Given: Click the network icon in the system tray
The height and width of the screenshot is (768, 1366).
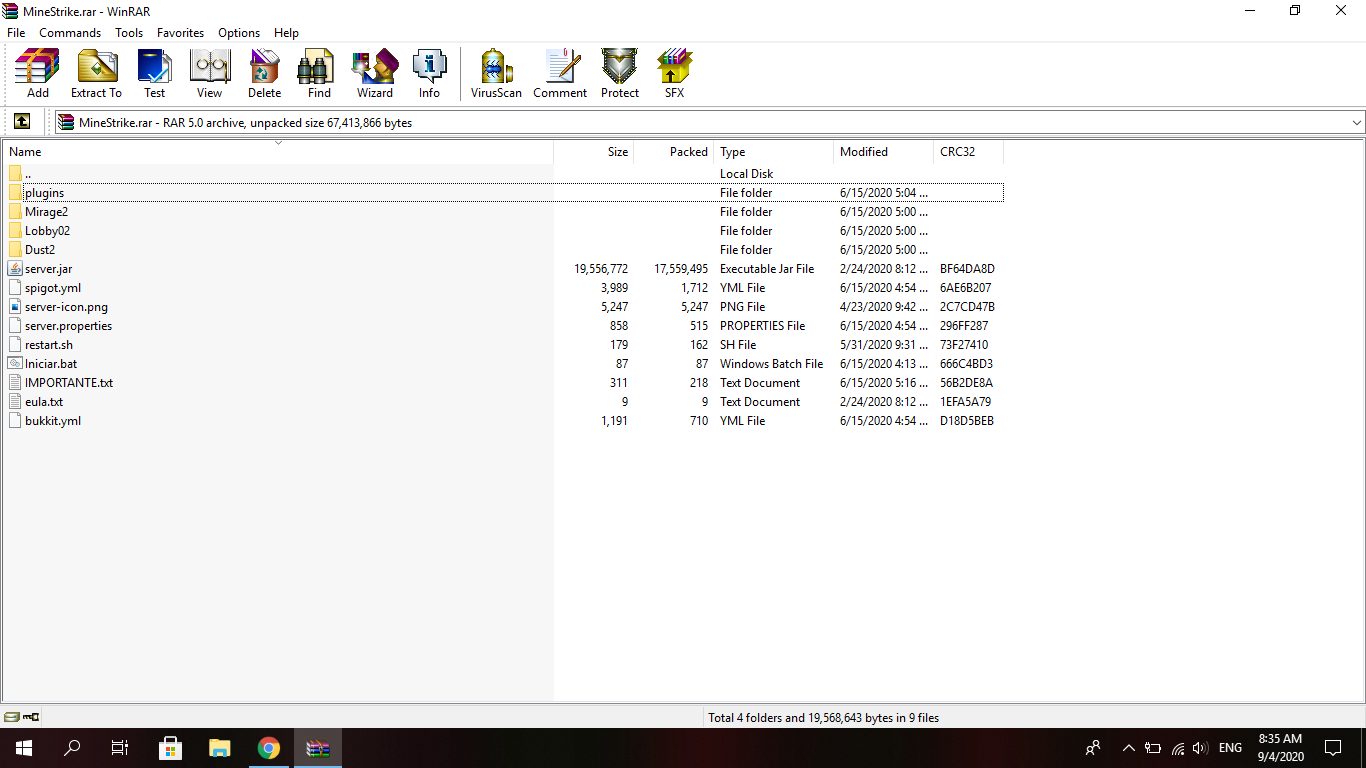Looking at the screenshot, I should coord(1177,748).
